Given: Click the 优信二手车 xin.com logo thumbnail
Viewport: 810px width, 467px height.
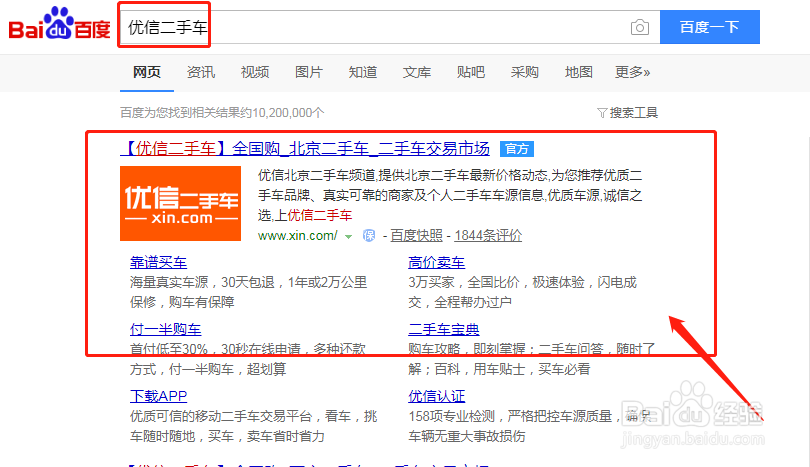Looking at the screenshot, I should (x=180, y=204).
